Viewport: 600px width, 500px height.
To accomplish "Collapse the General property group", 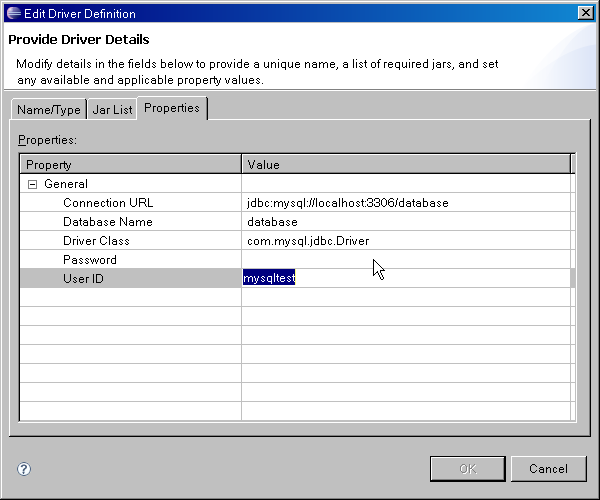I will point(33,184).
